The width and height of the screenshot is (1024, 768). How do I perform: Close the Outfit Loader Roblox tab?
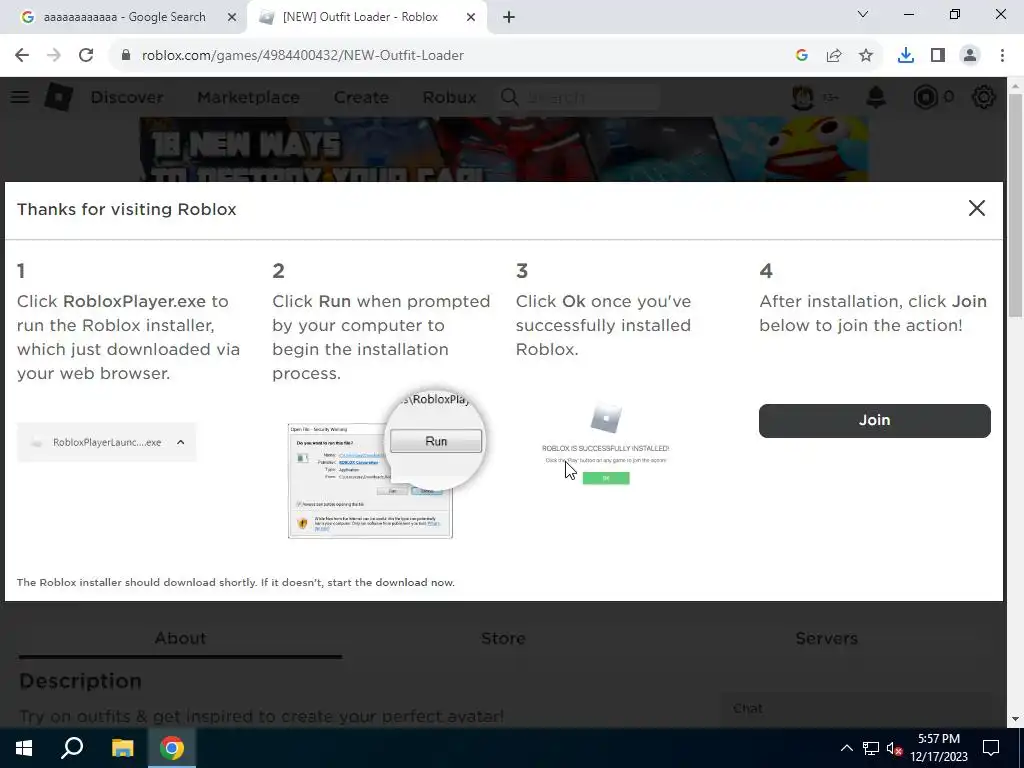(471, 18)
